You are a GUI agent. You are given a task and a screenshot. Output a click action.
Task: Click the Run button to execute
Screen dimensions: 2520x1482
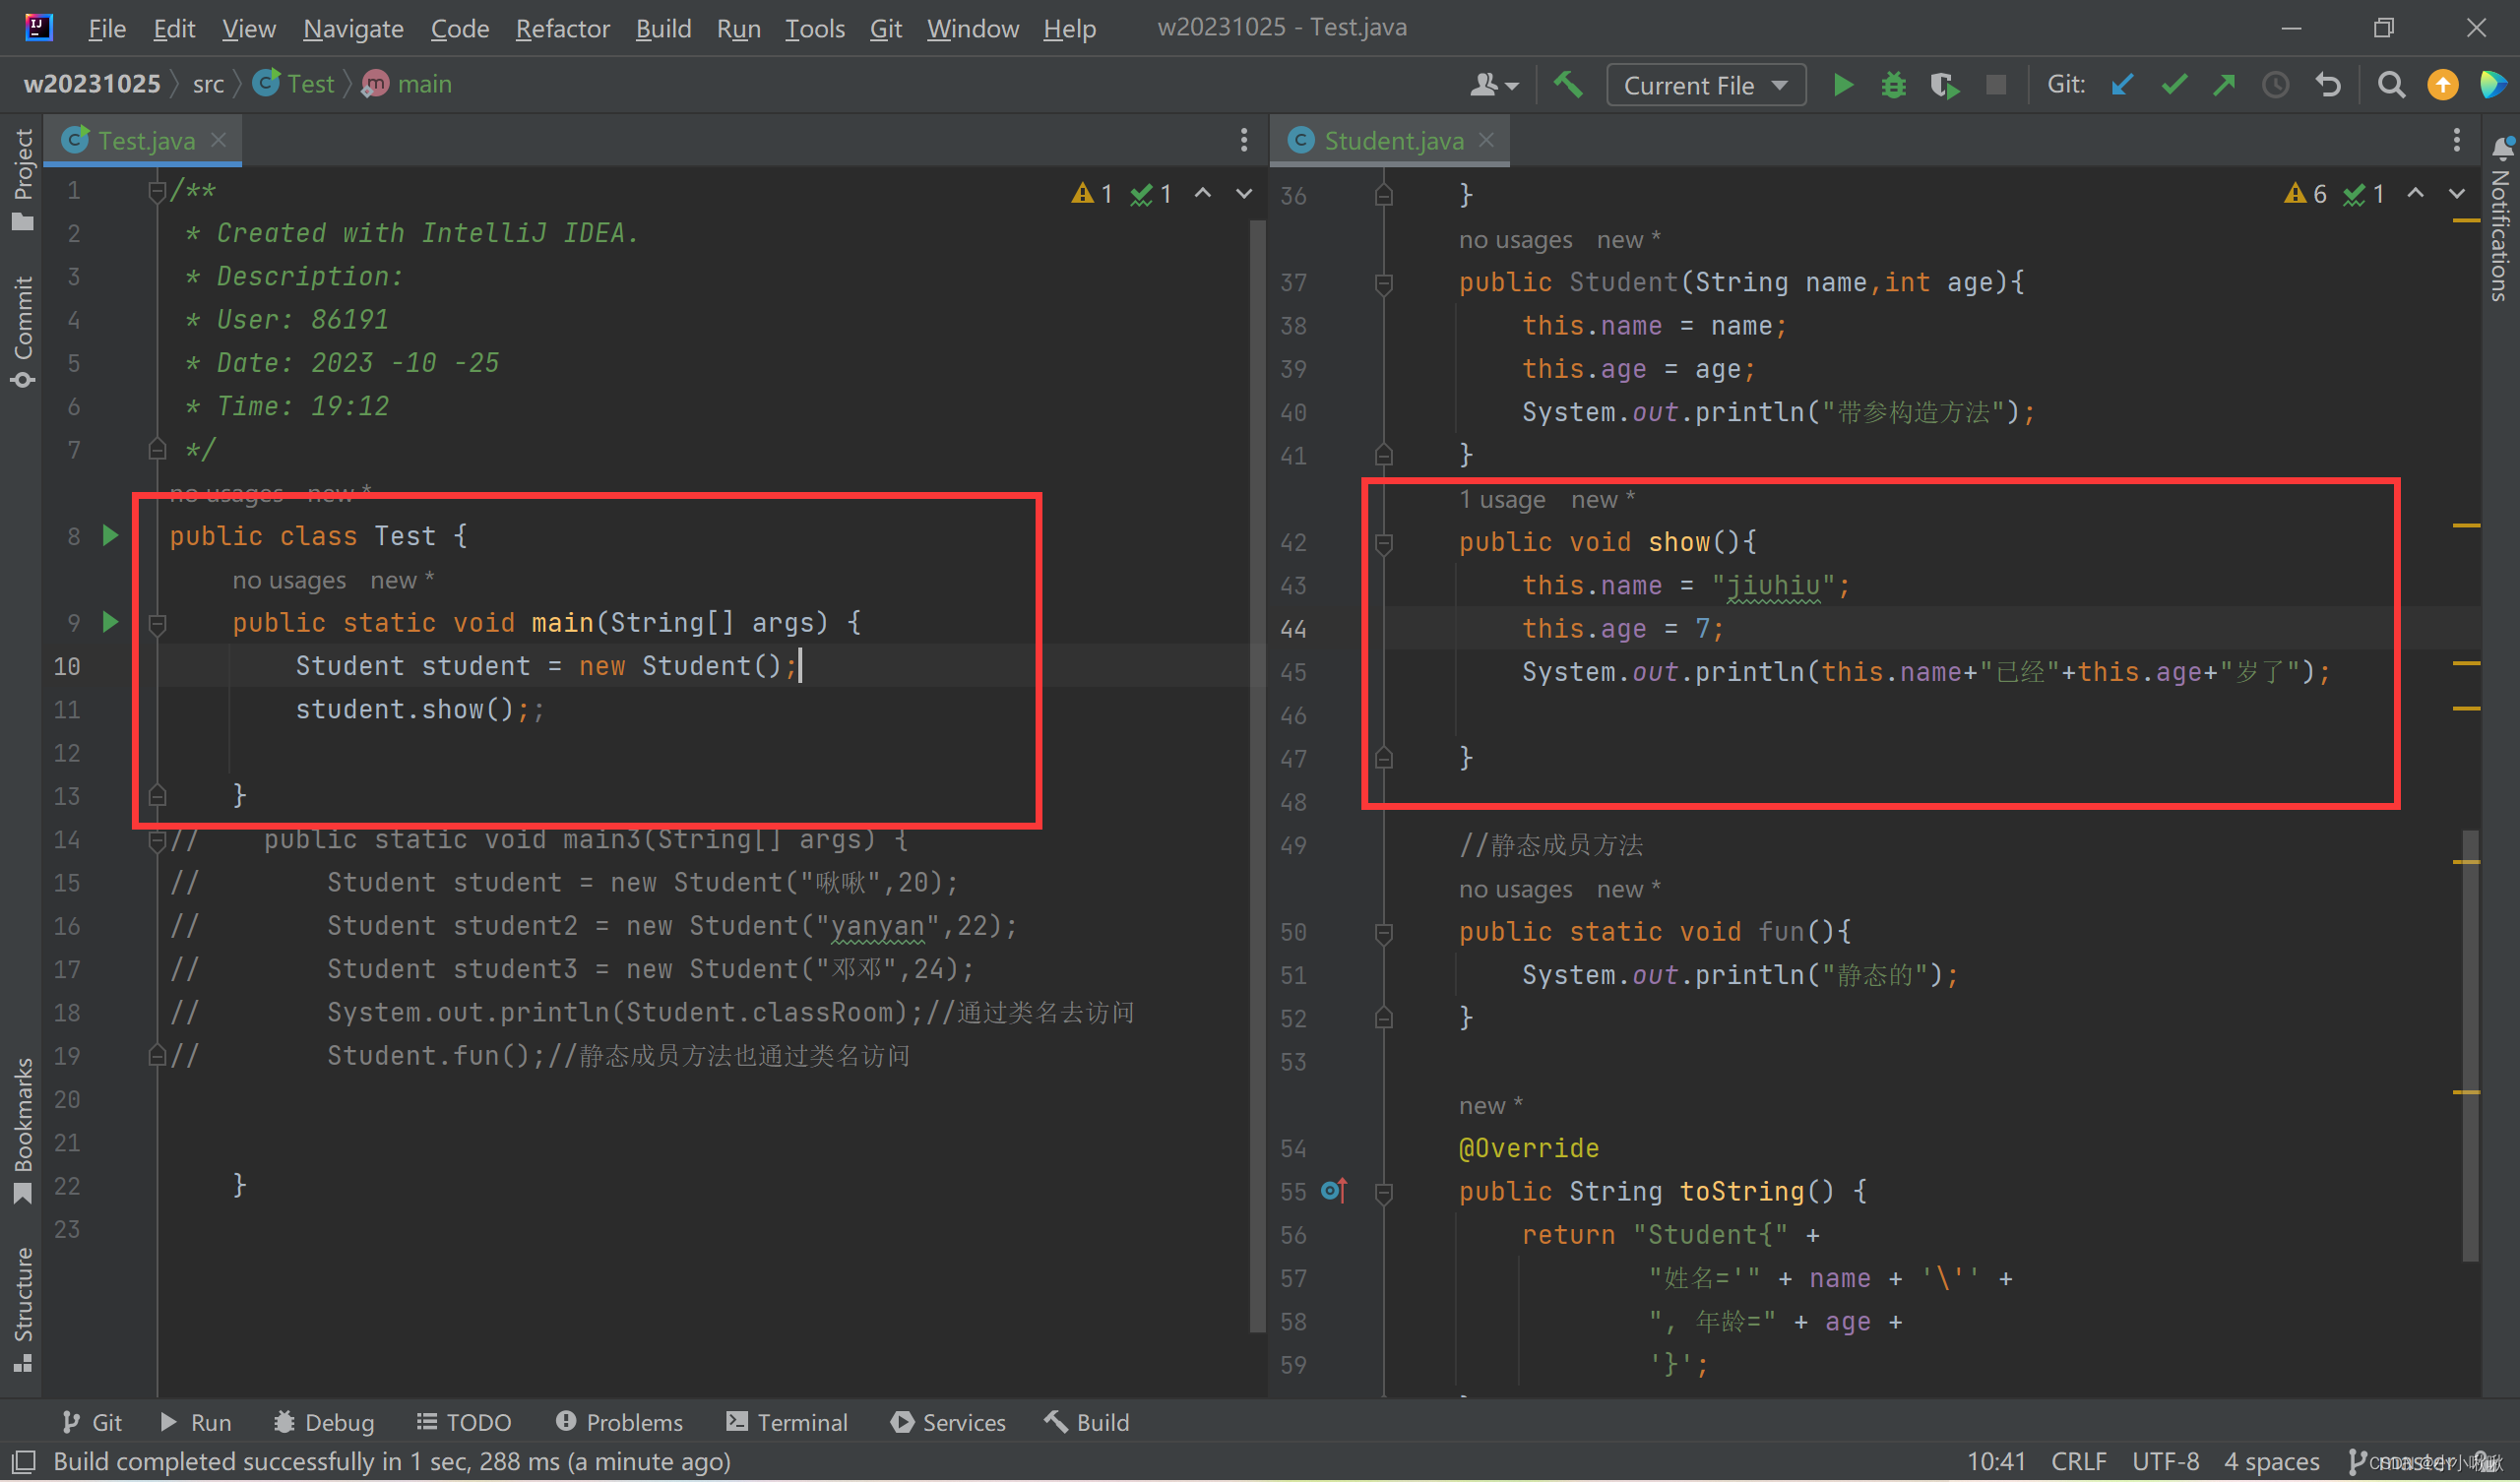pyautogui.click(x=1843, y=83)
